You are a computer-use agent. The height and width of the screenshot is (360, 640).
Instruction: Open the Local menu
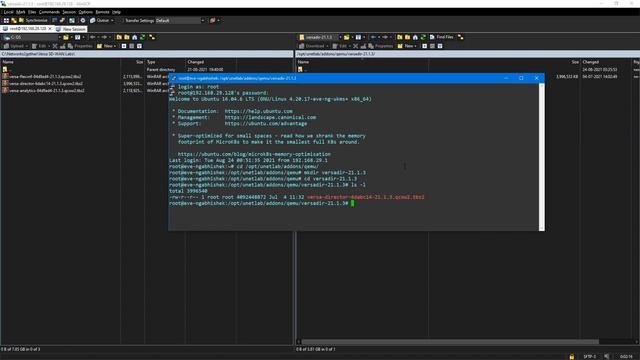[8, 12]
